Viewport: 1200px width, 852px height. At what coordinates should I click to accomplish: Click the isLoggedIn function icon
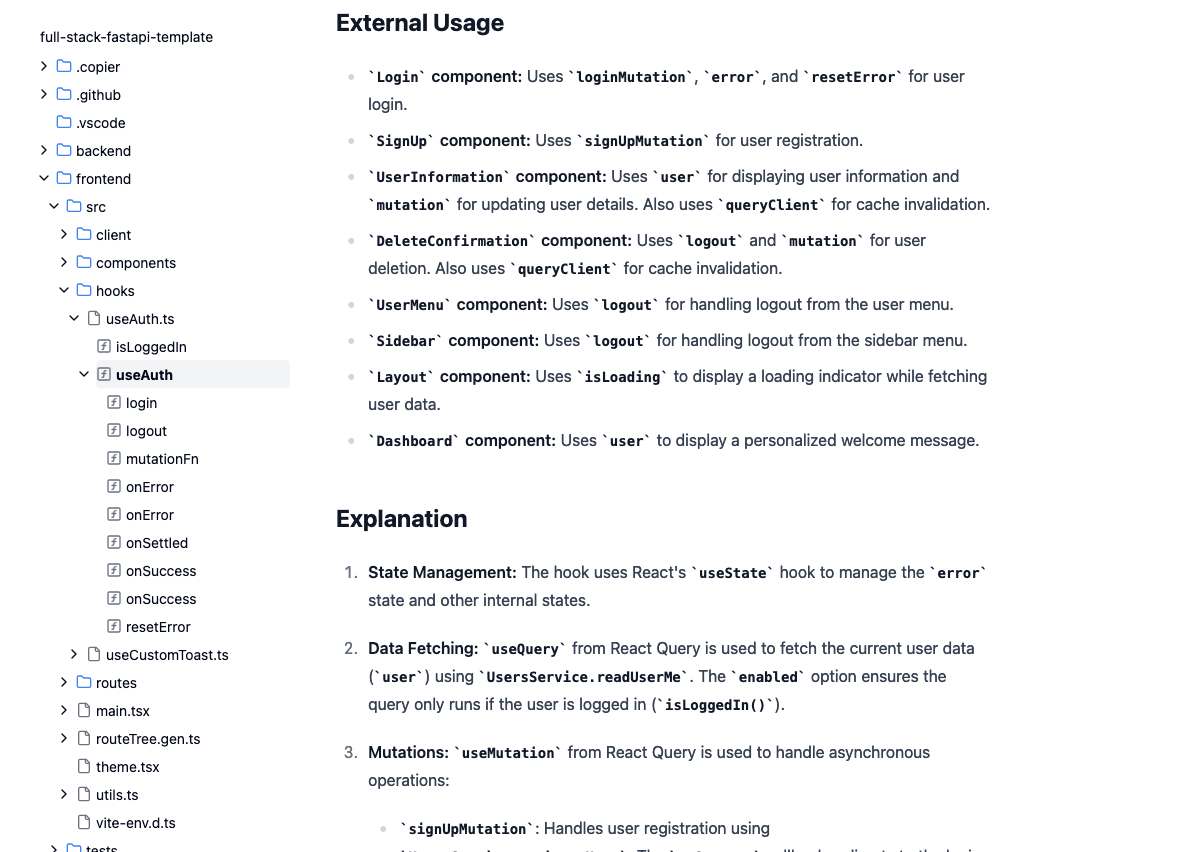tap(104, 347)
